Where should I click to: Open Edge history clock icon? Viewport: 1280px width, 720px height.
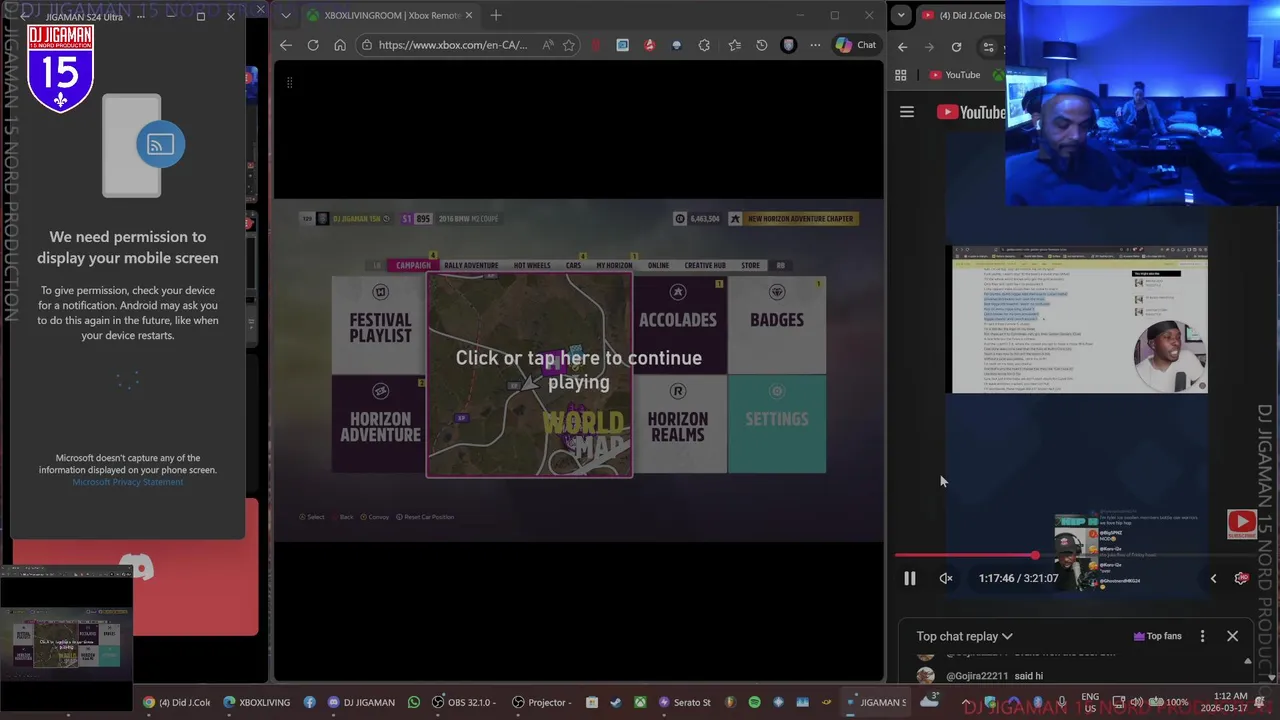[762, 45]
